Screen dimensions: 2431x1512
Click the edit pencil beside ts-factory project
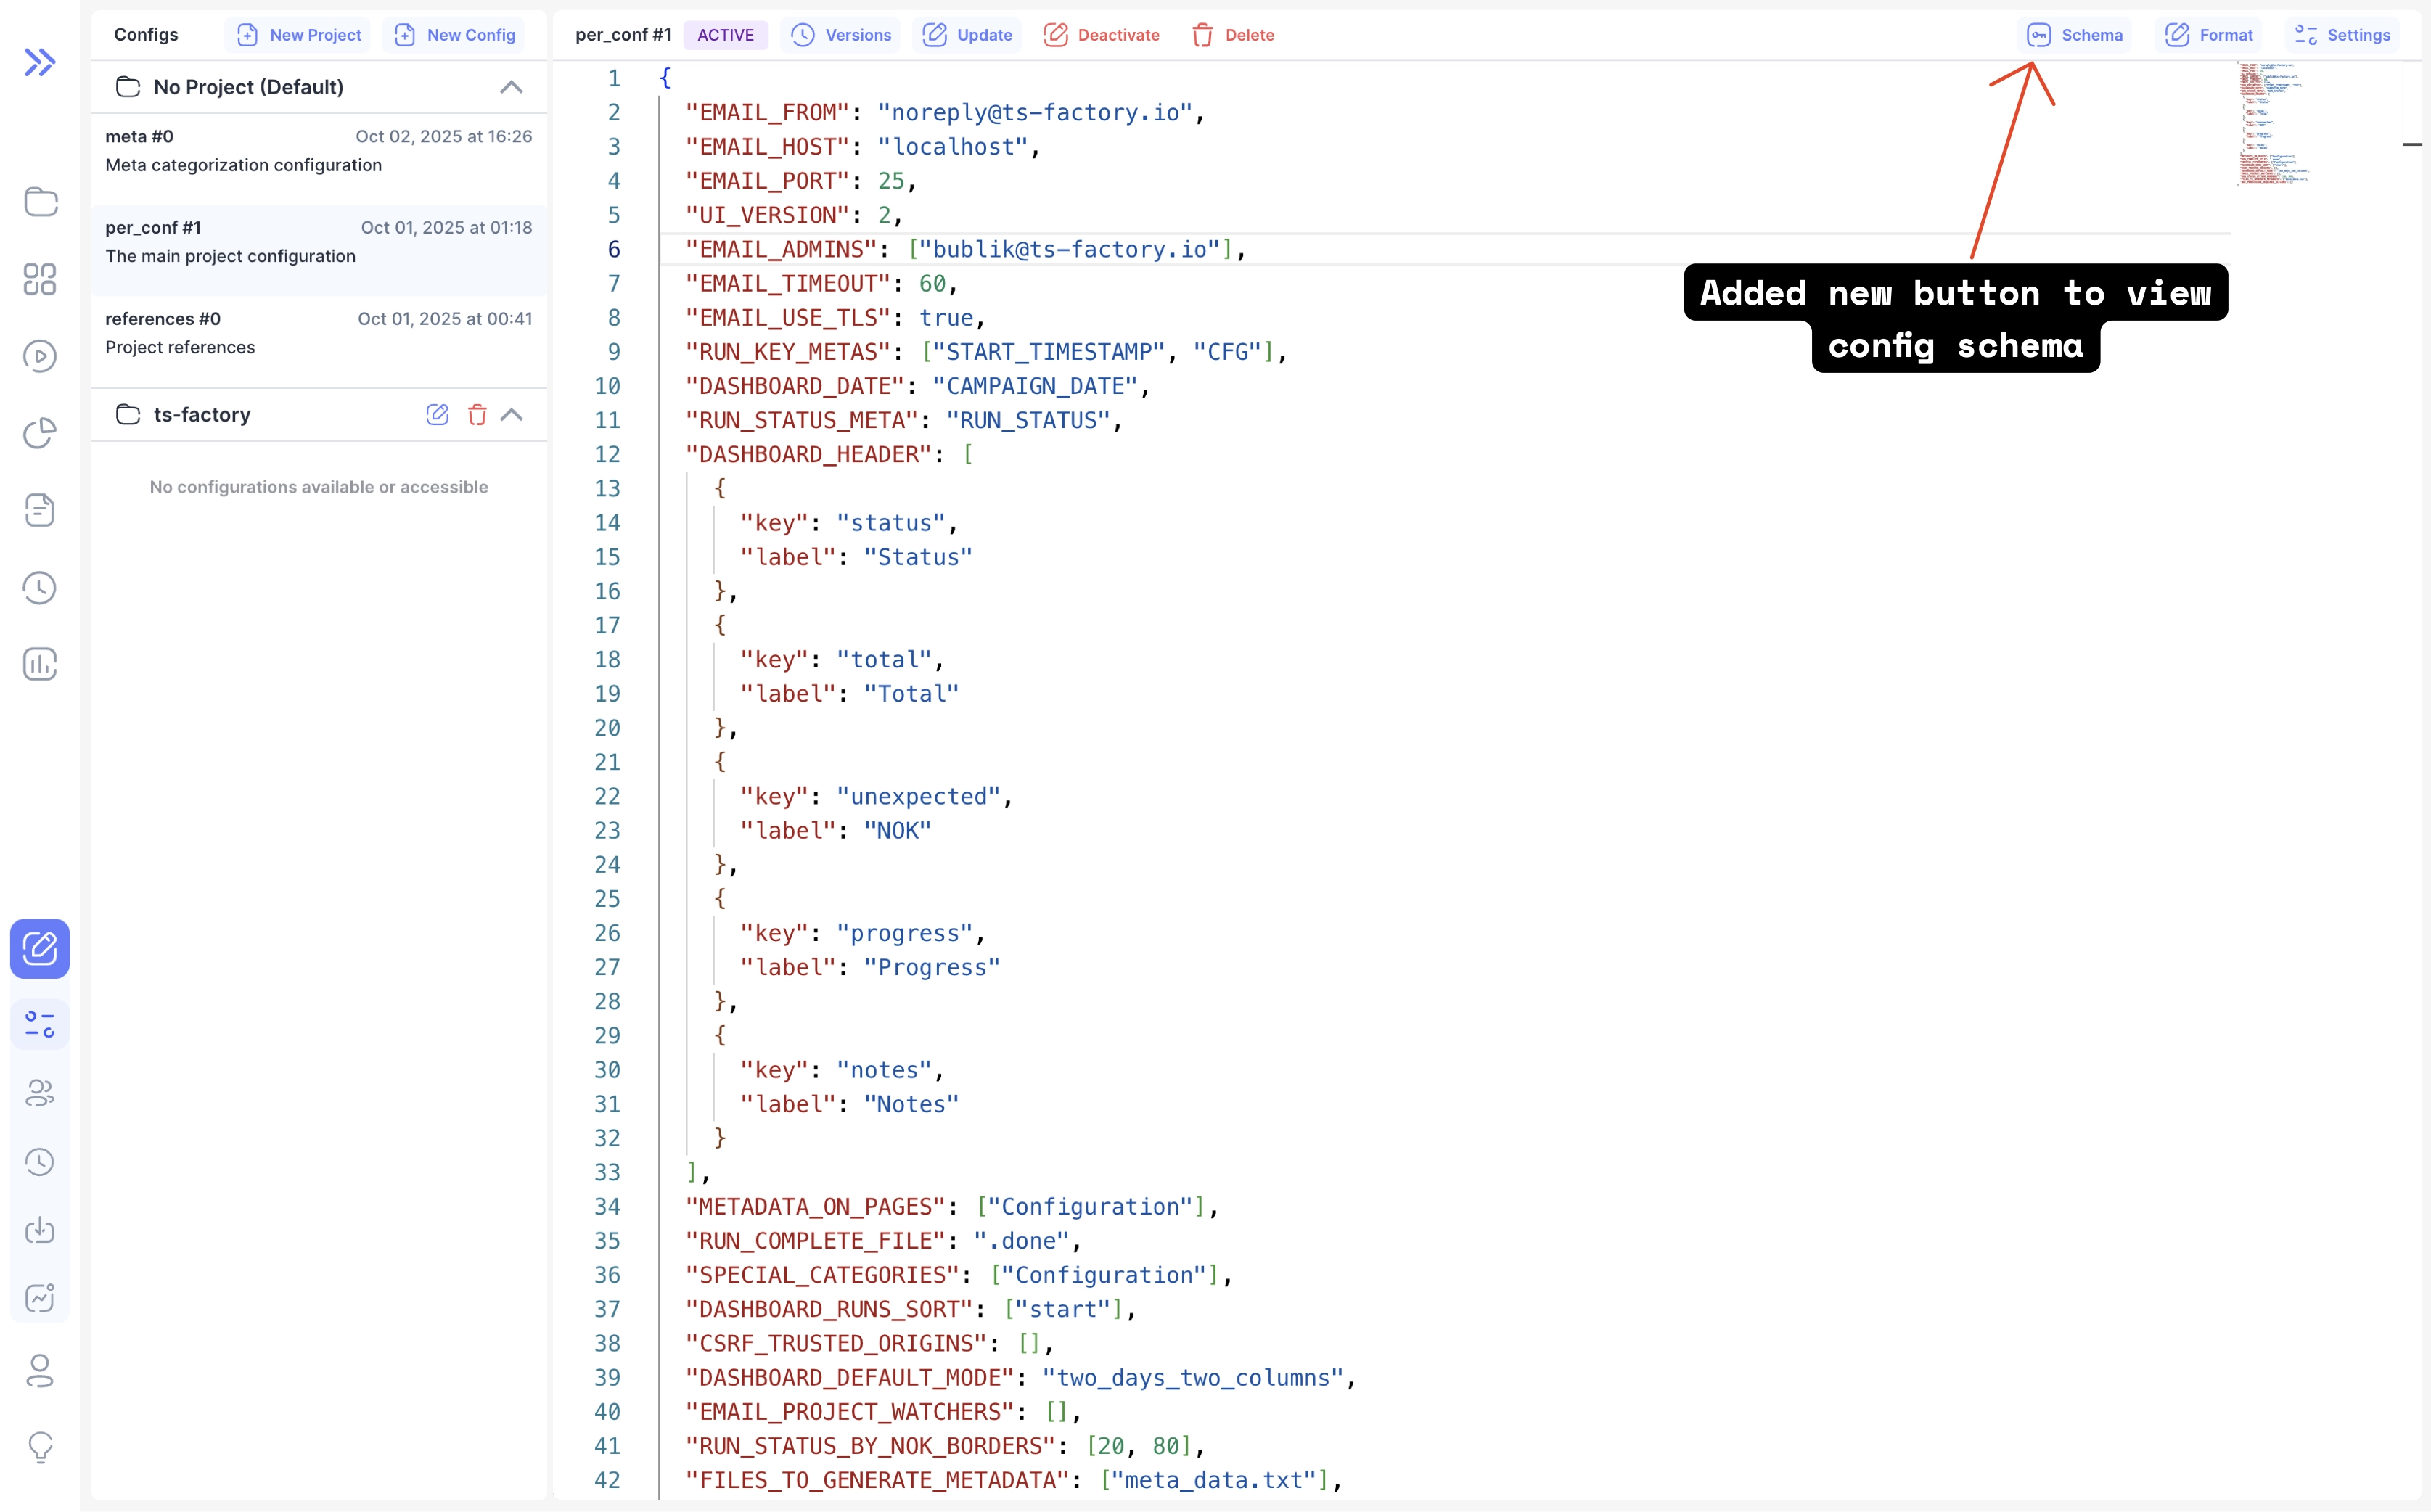[437, 414]
